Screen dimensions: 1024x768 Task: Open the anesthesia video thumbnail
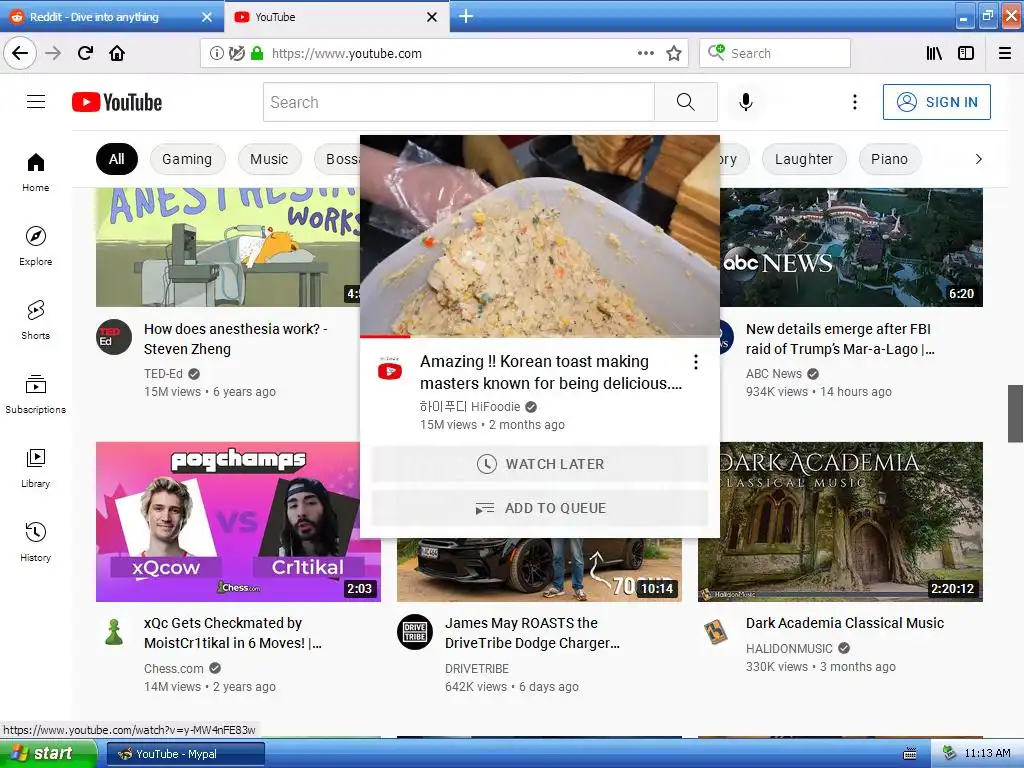pos(228,248)
